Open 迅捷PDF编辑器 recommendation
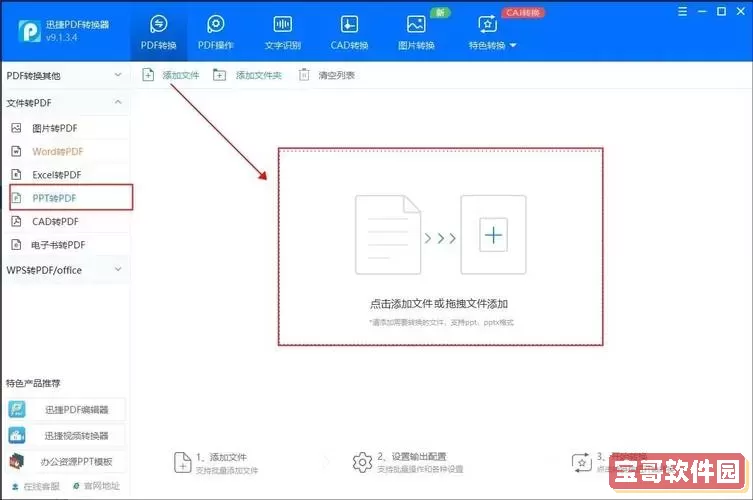This screenshot has width=753, height=500. [66, 409]
